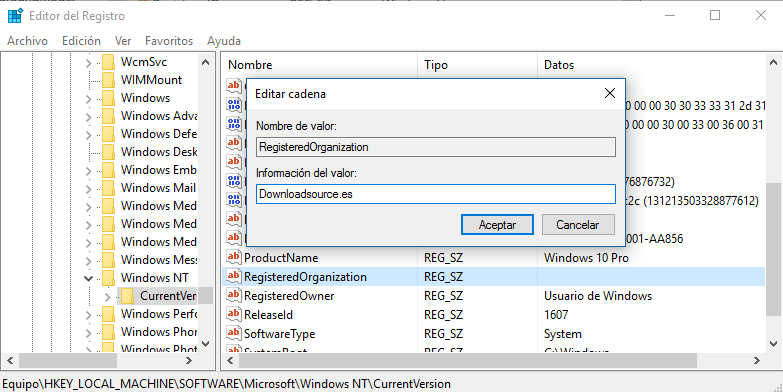
Task: Select the WIMMount folder icon
Action: (108, 80)
